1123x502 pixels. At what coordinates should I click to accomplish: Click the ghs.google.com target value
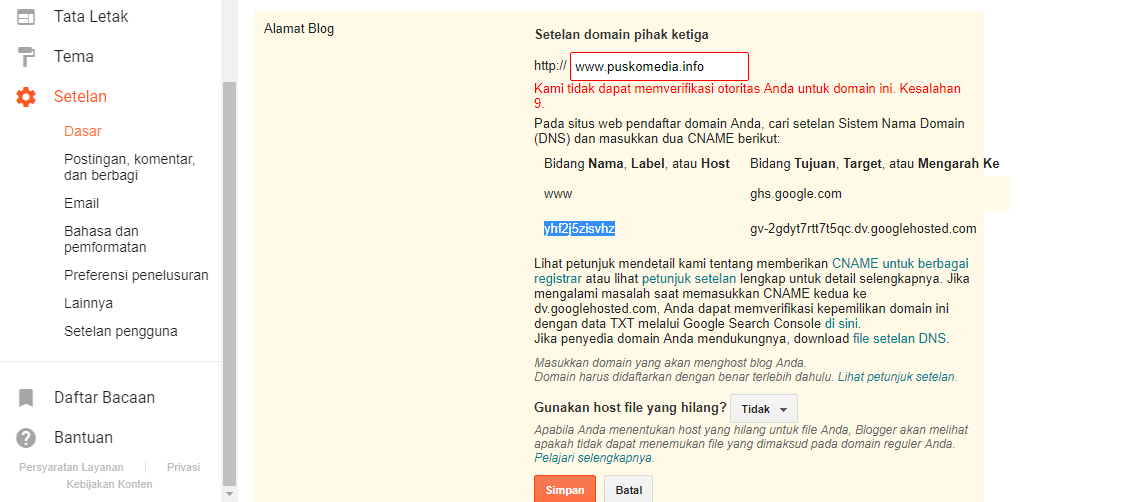[796, 193]
